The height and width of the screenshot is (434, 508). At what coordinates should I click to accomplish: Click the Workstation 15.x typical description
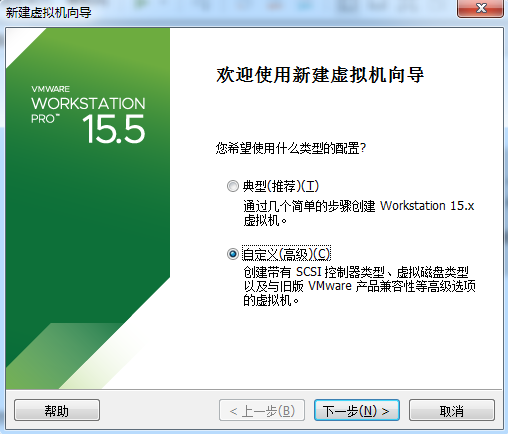359,213
